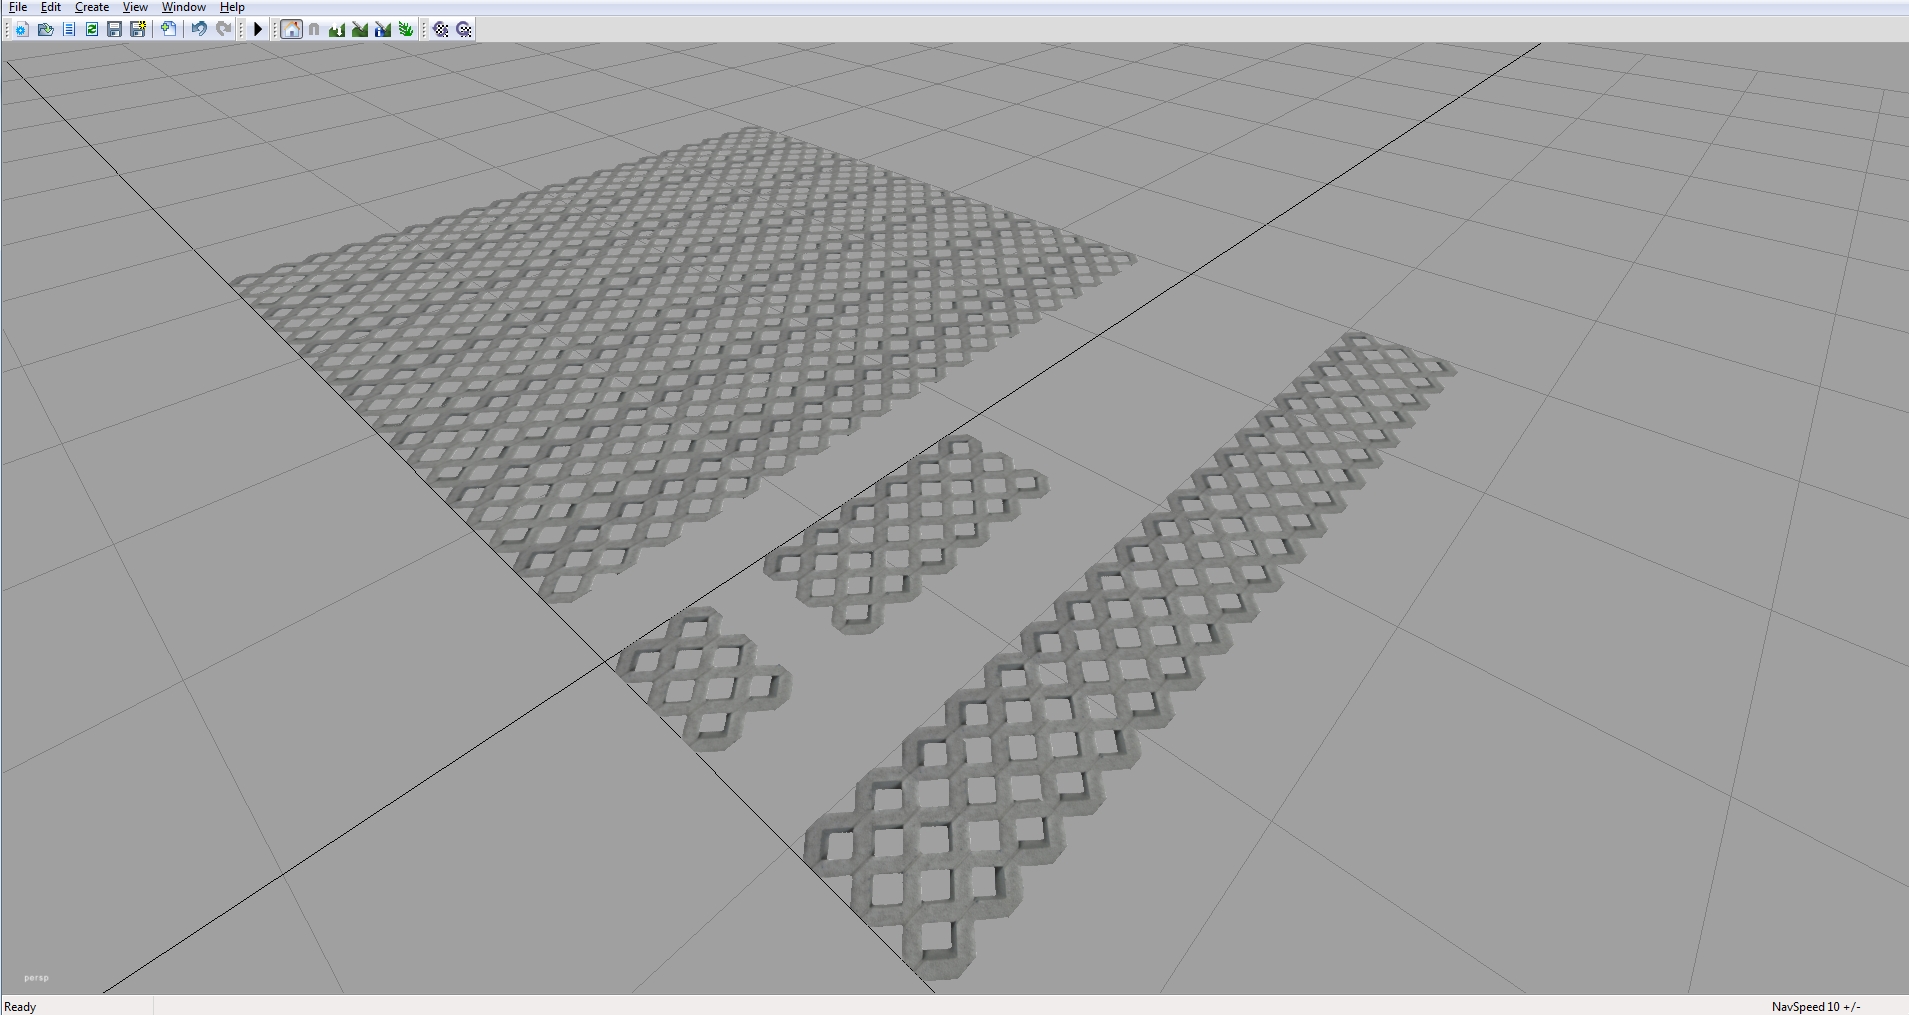1909x1015 pixels.
Task: Click the document list icon
Action: click(68, 30)
